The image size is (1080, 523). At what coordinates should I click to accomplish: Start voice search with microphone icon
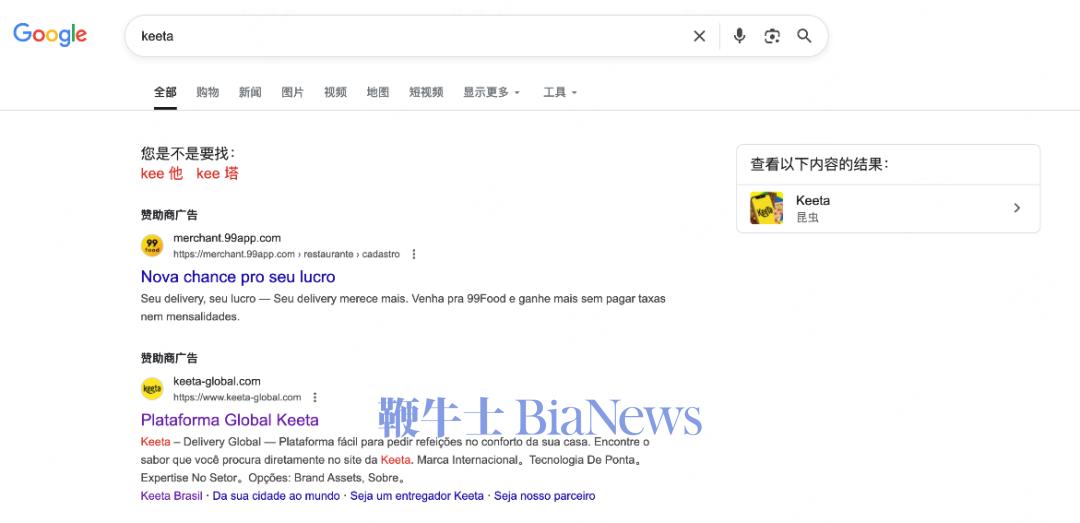coord(739,36)
